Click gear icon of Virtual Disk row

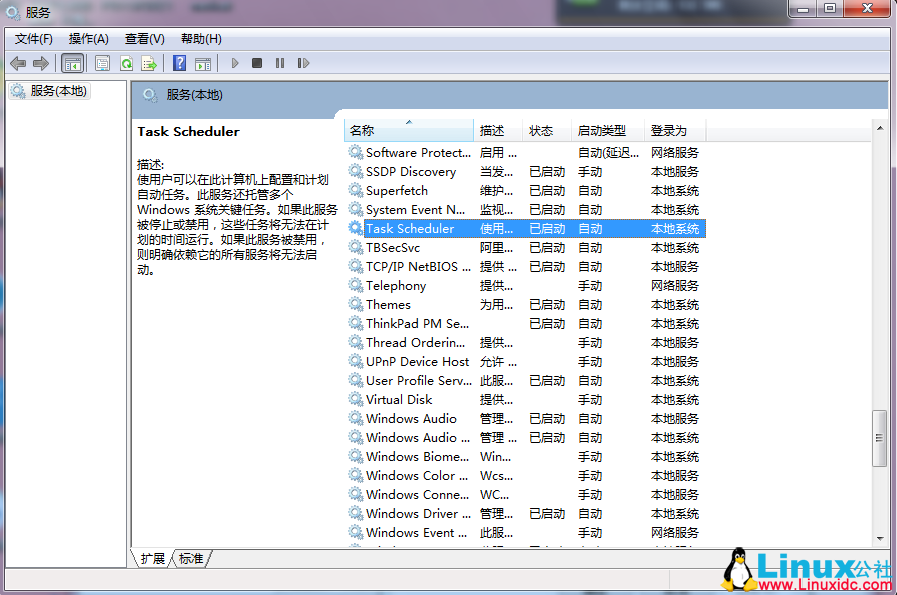click(x=356, y=399)
